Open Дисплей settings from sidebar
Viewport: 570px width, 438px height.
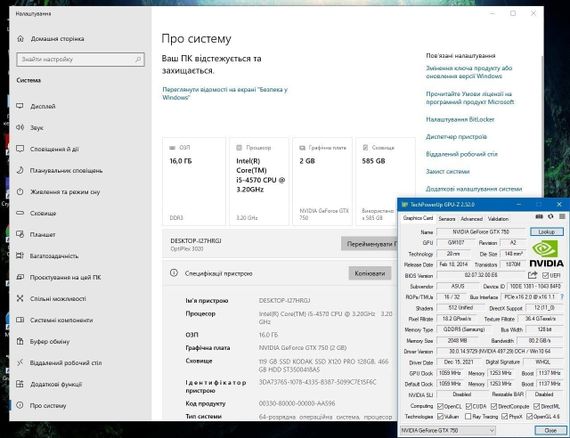point(36,106)
